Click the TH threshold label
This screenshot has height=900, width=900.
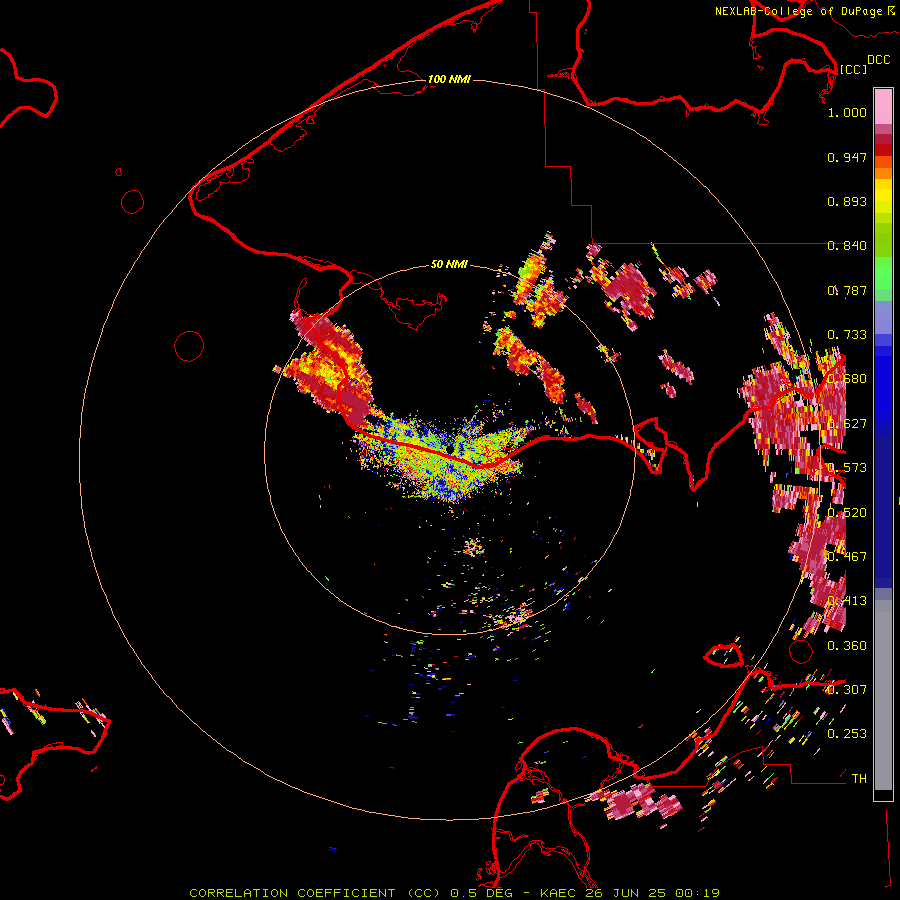click(859, 779)
